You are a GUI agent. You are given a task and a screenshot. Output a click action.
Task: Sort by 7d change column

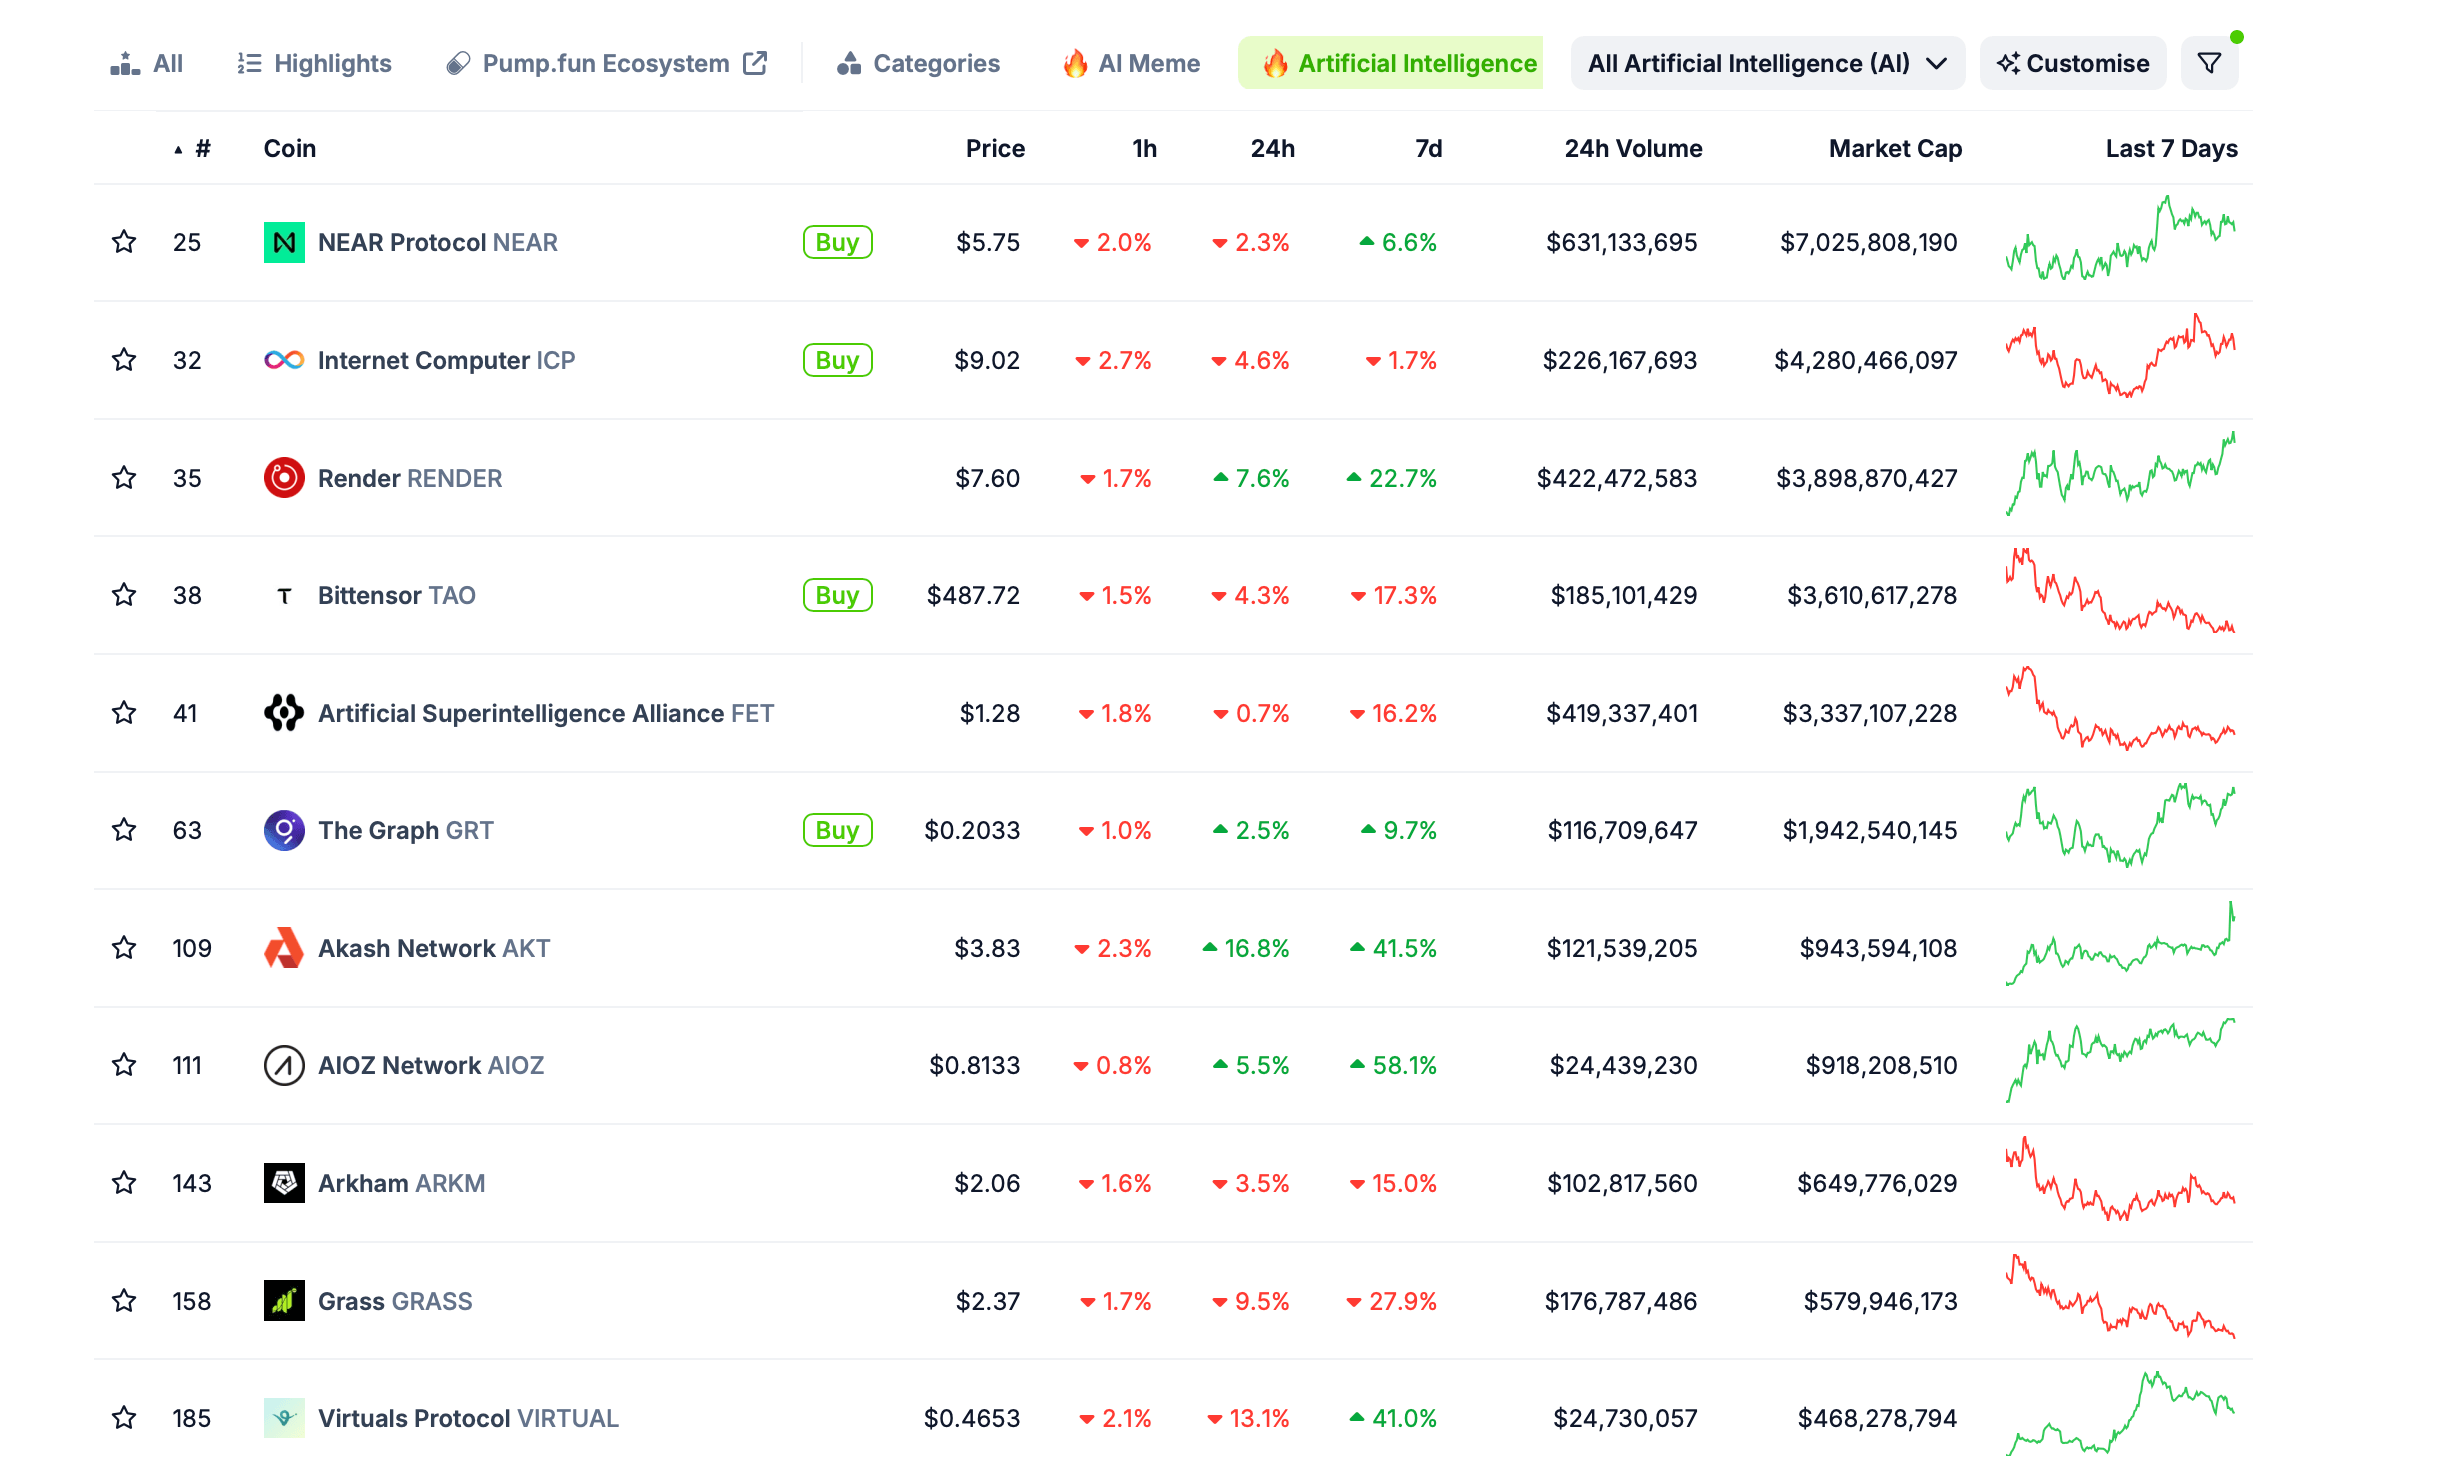point(1428,149)
